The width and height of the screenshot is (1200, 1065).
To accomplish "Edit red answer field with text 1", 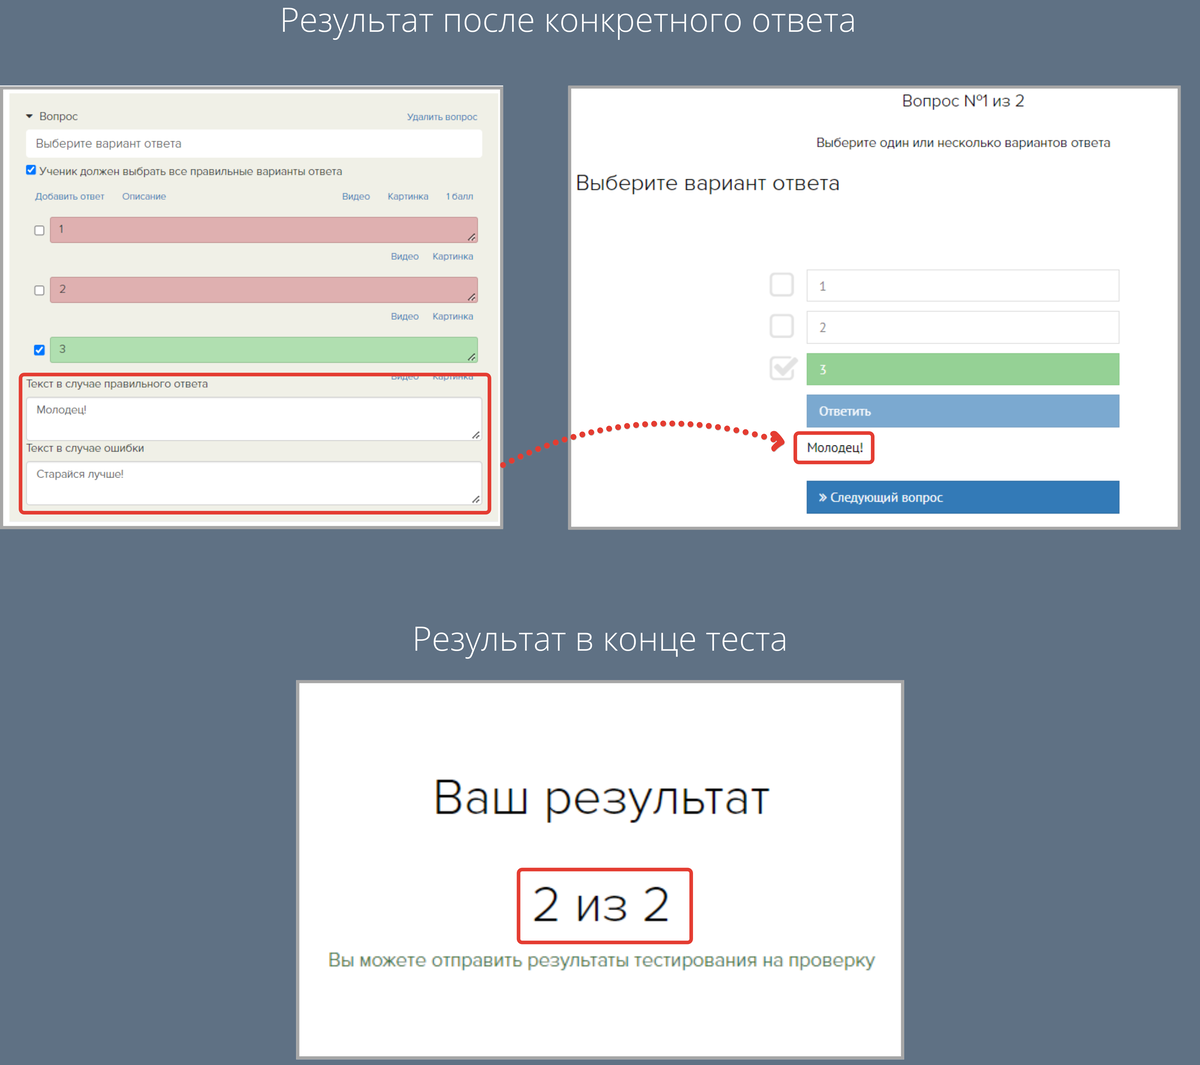I will (x=264, y=230).
